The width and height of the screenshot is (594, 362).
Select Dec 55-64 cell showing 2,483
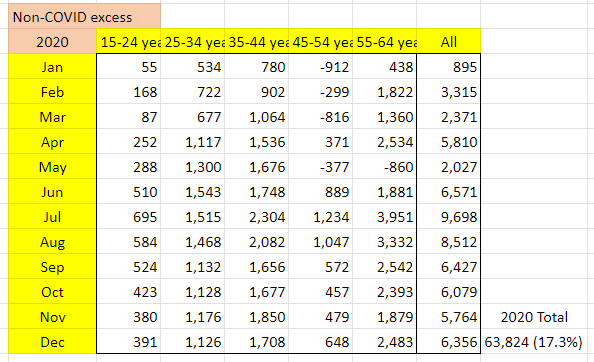(385, 342)
